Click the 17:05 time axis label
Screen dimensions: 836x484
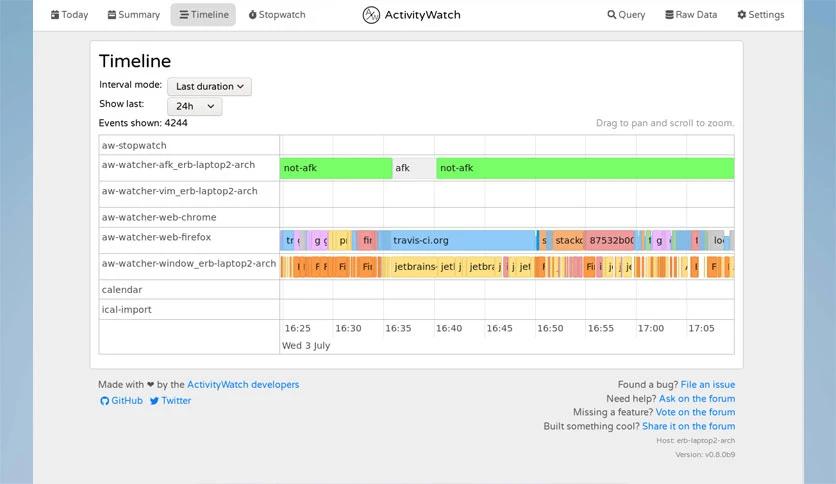[701, 328]
